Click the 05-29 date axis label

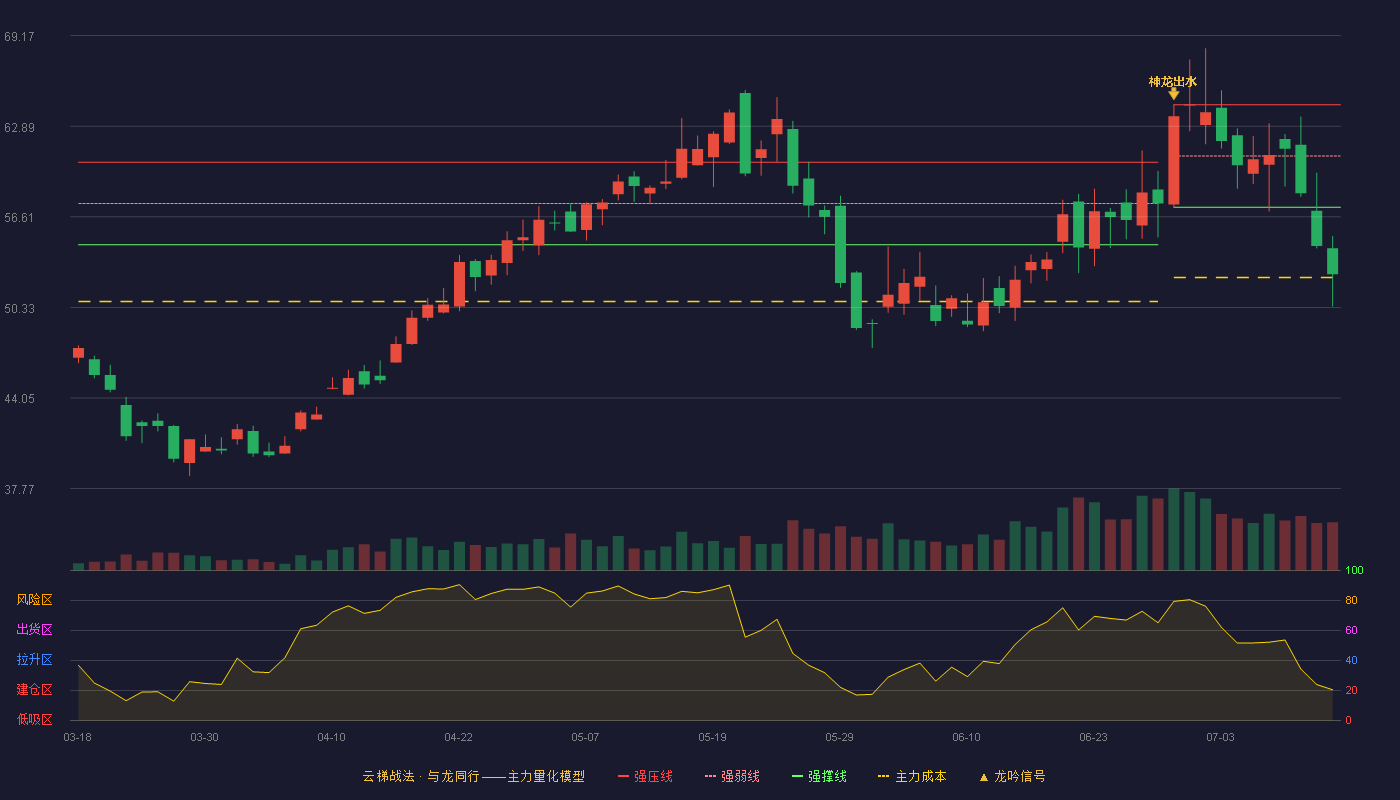coord(839,737)
